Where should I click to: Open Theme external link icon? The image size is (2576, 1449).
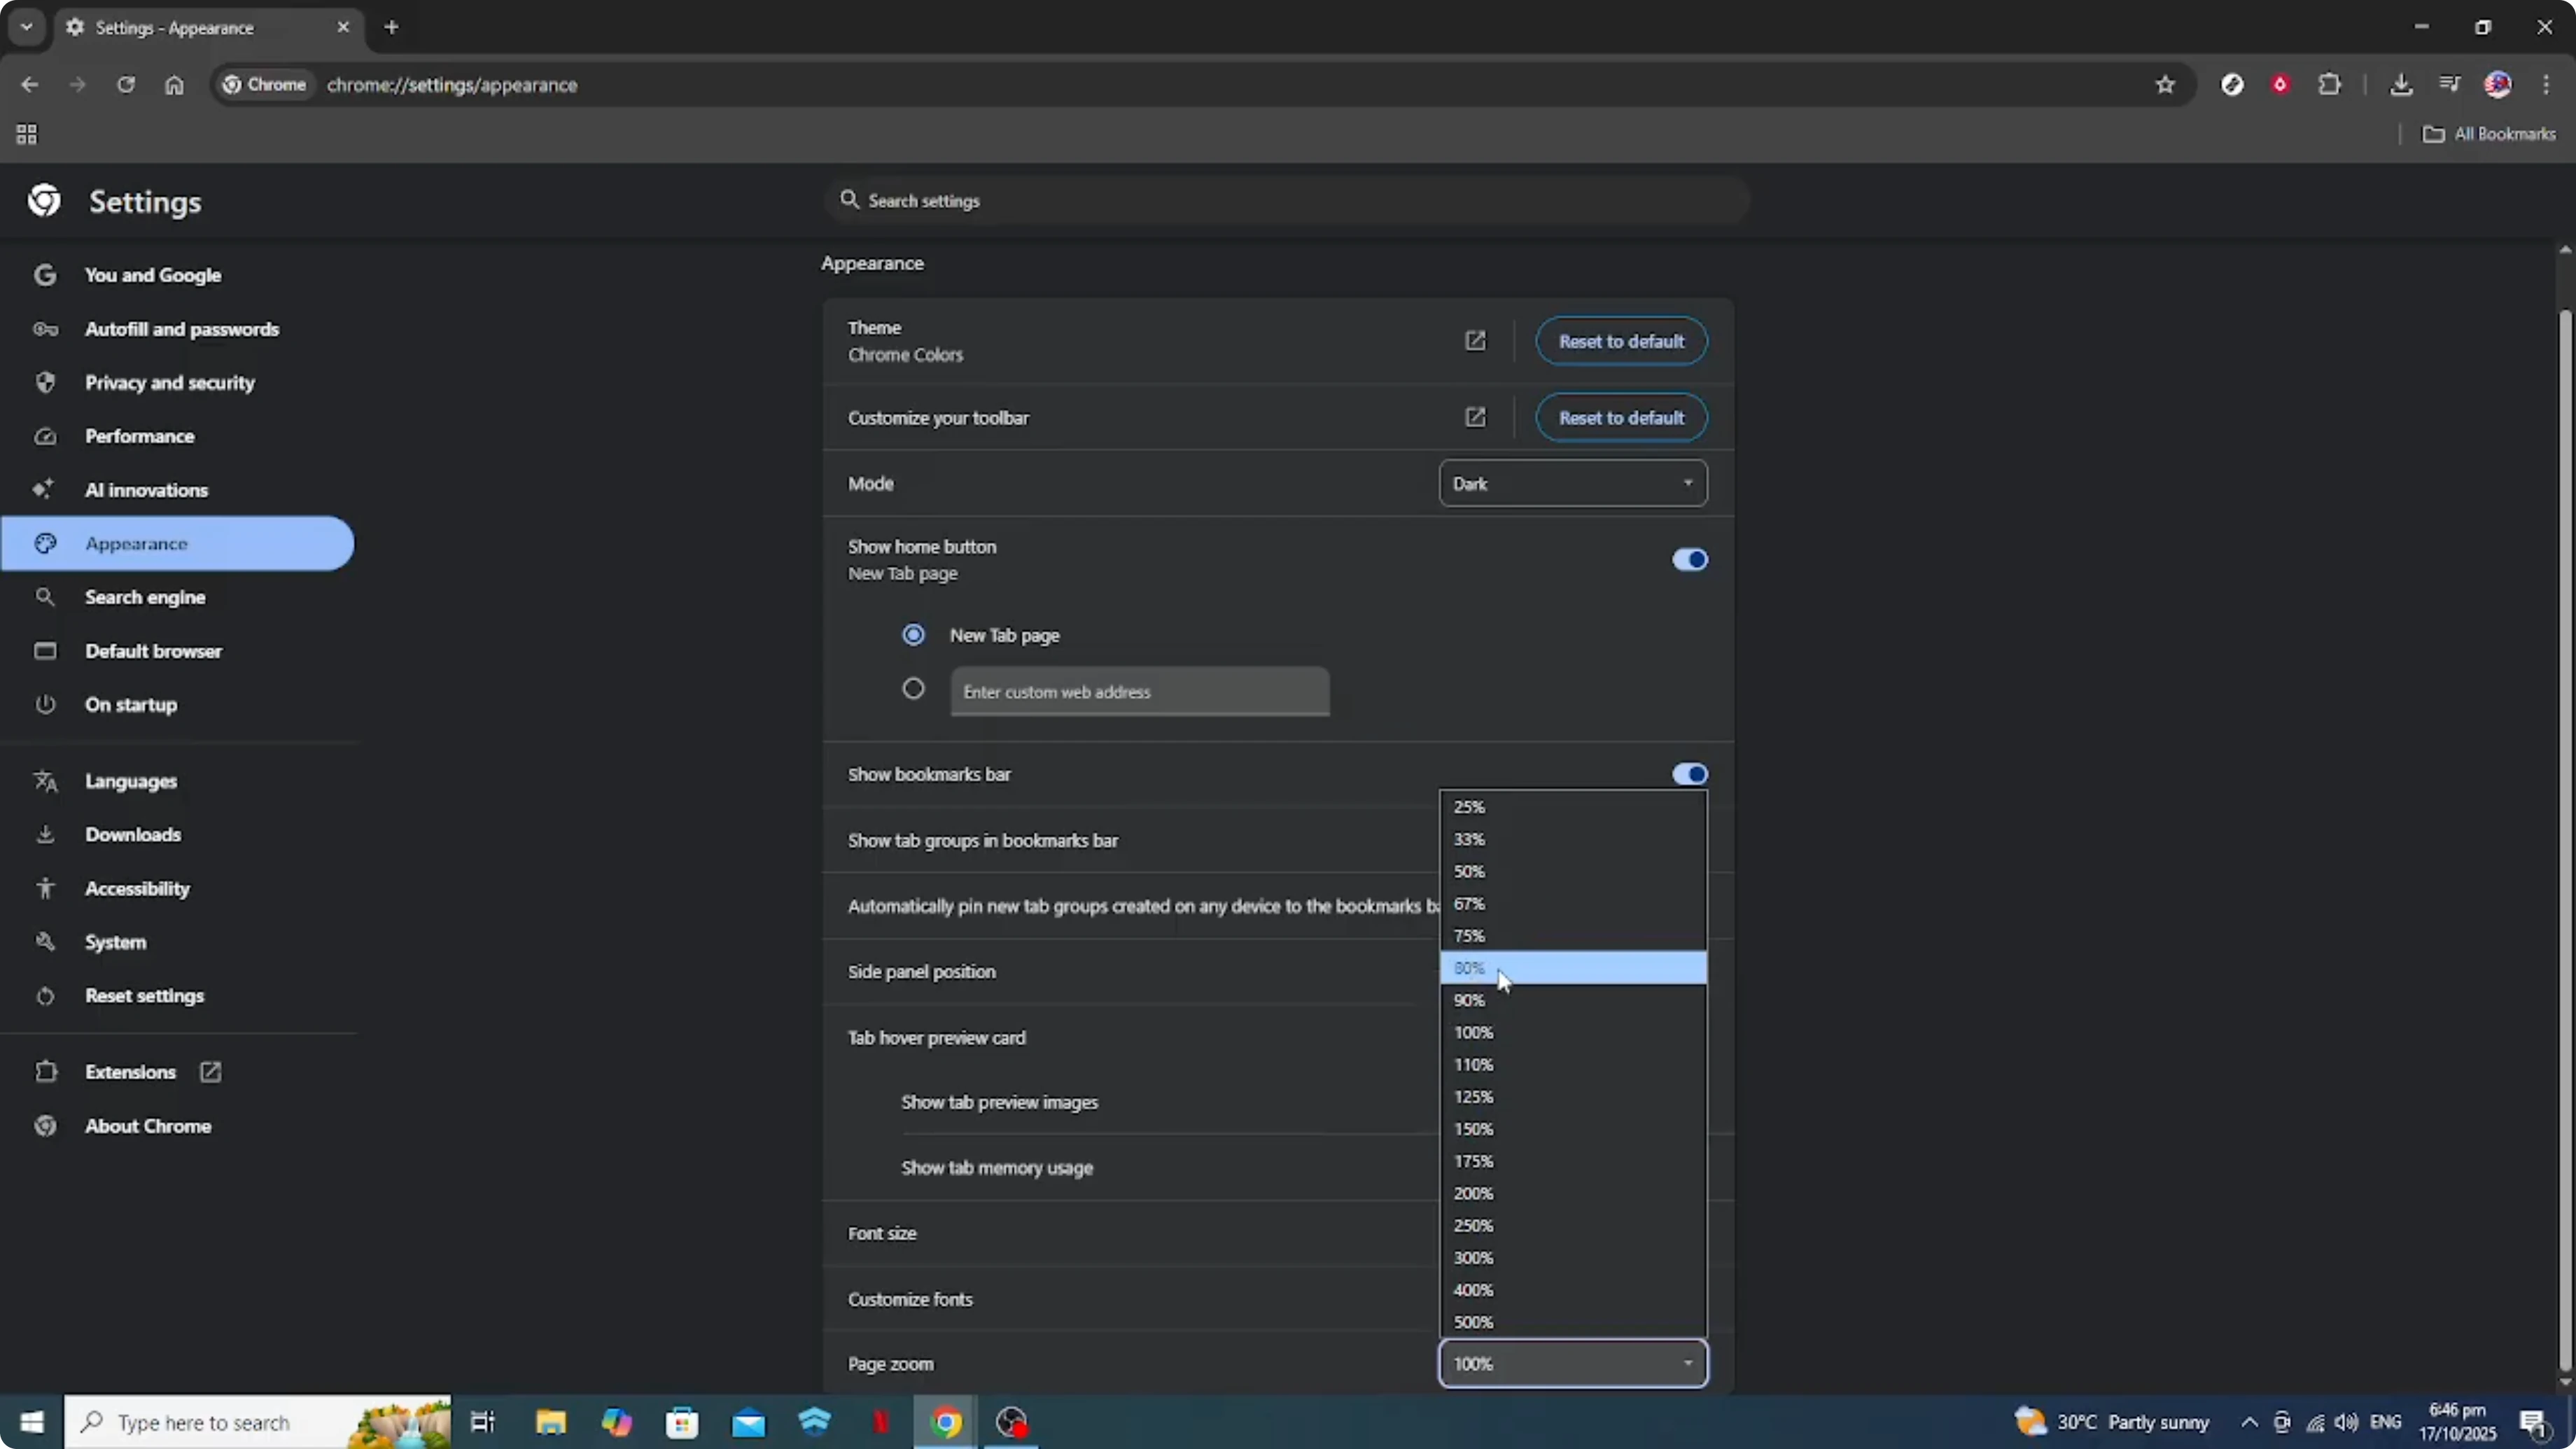click(1475, 341)
